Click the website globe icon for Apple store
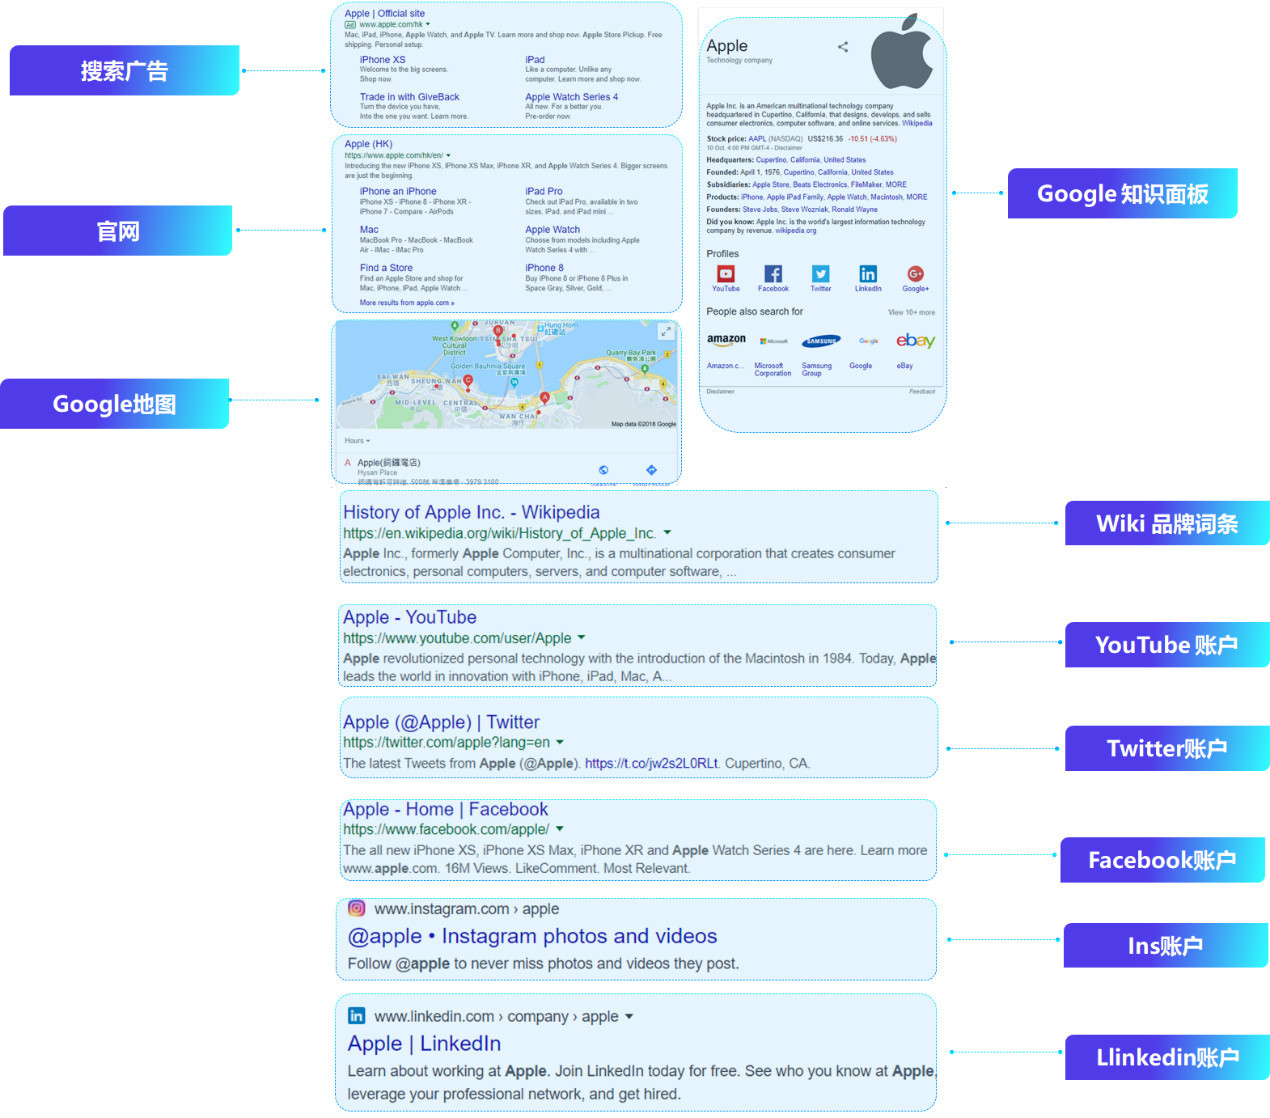The image size is (1270, 1118). tap(603, 470)
